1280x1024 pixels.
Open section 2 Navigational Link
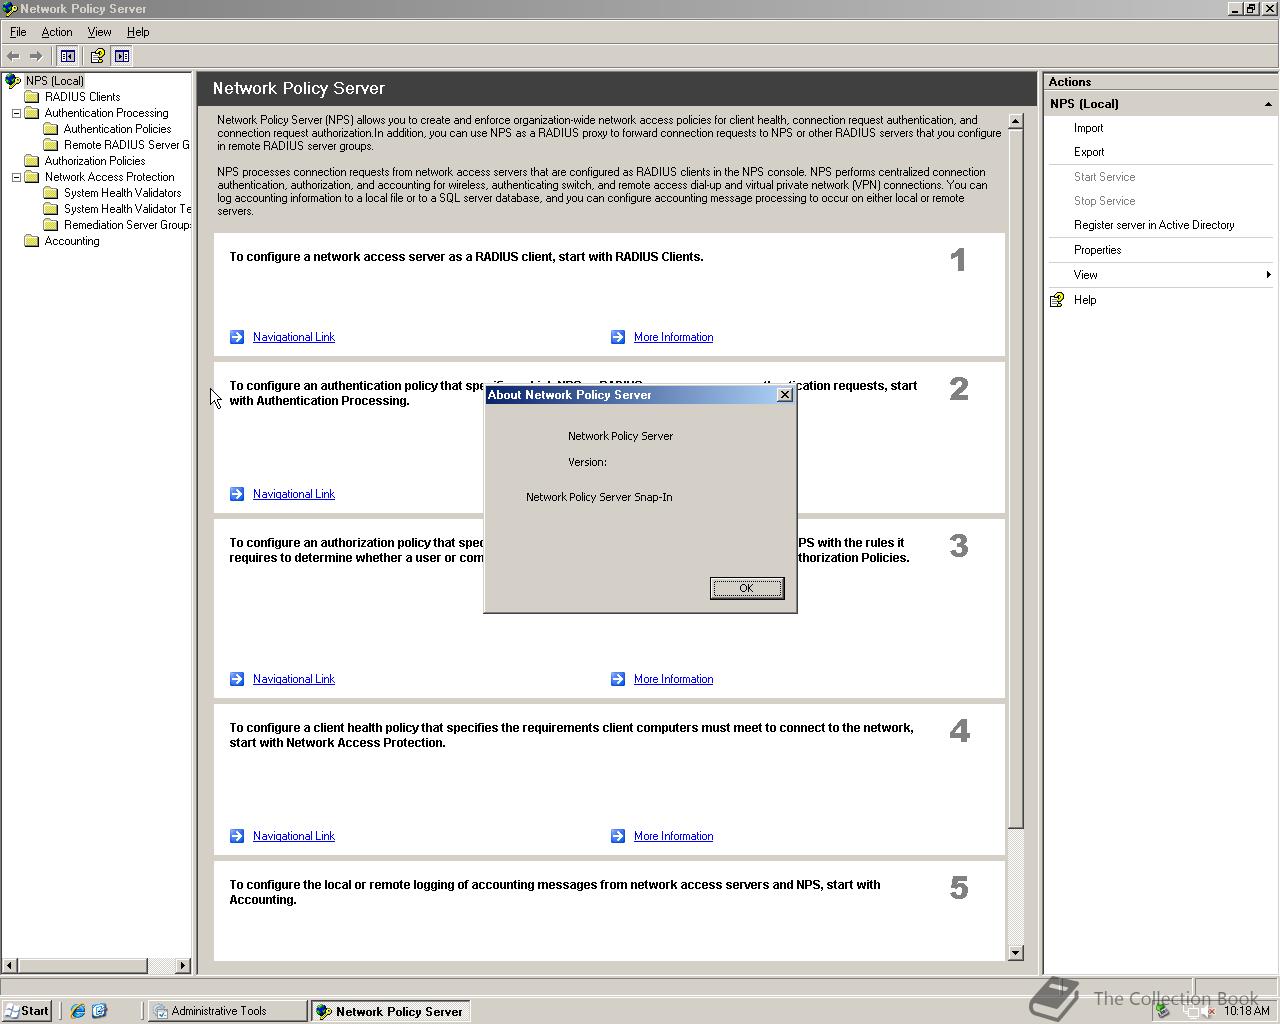pyautogui.click(x=294, y=494)
